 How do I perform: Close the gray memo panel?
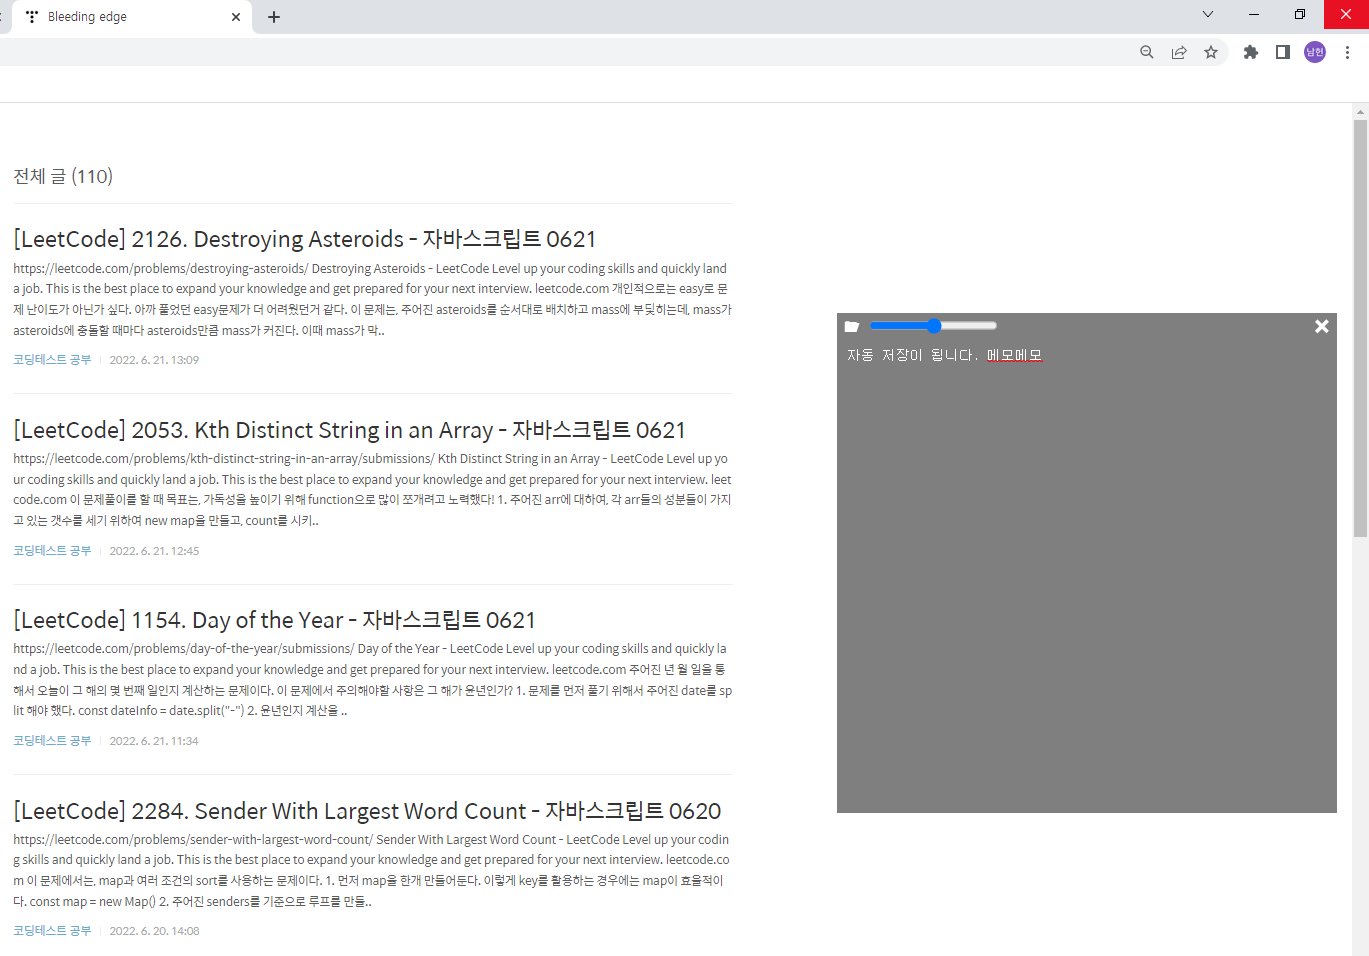pyautogui.click(x=1321, y=326)
